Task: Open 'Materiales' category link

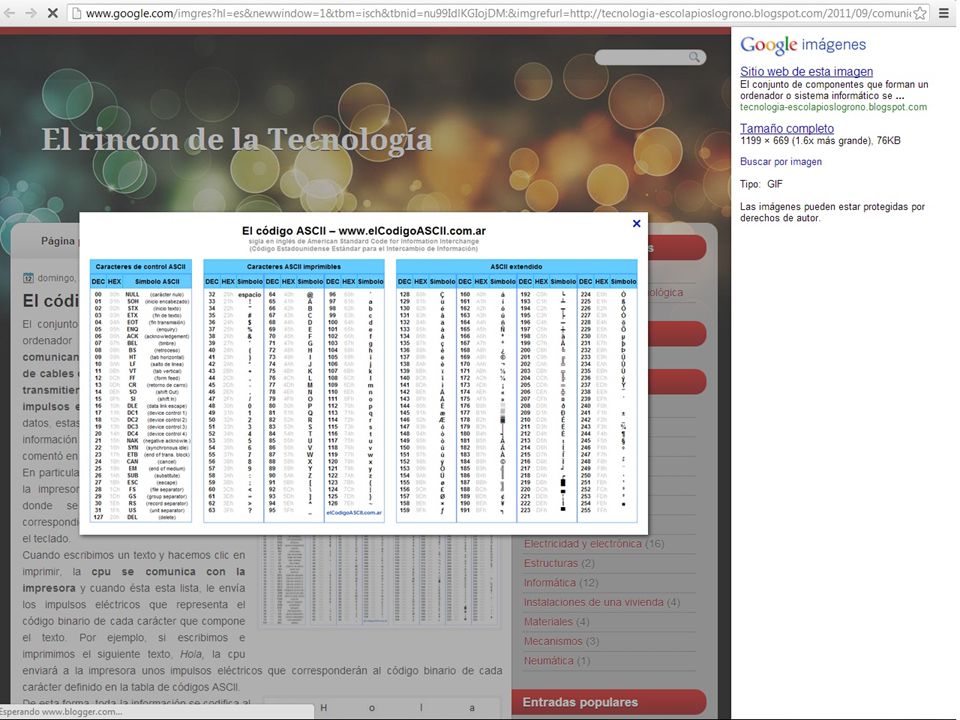Action: click(548, 622)
